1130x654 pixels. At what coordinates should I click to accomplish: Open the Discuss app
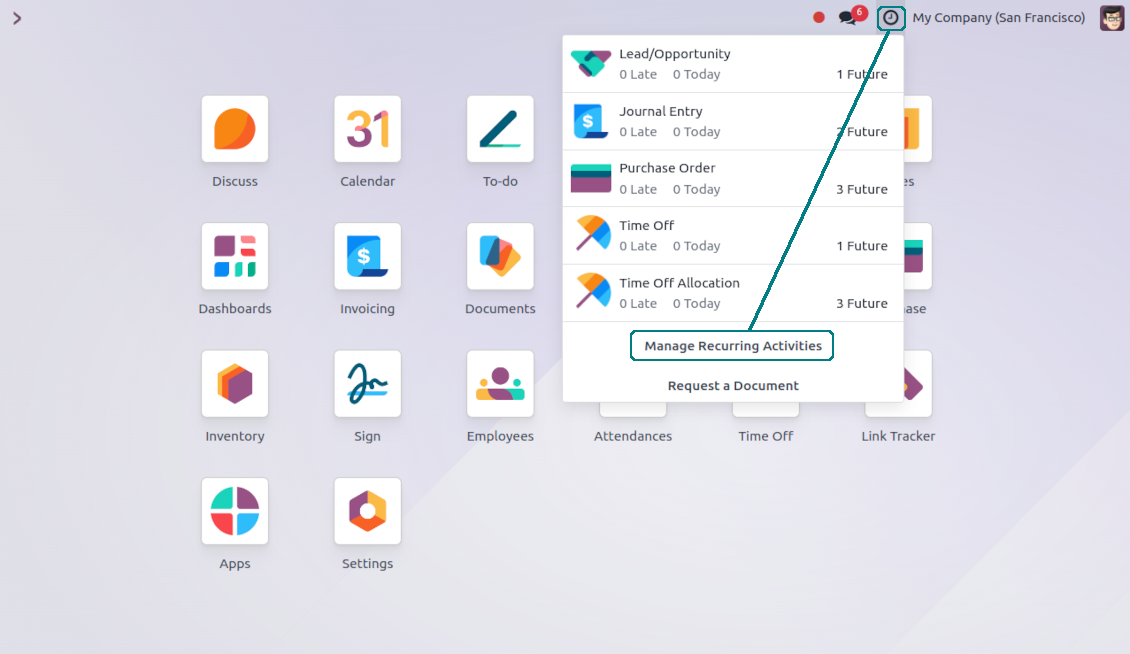point(235,129)
